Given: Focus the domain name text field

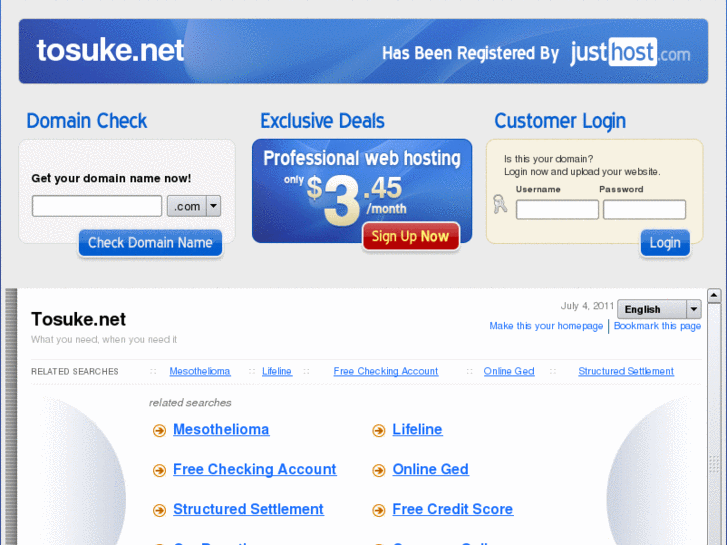Looking at the screenshot, I should pyautogui.click(x=97, y=206).
